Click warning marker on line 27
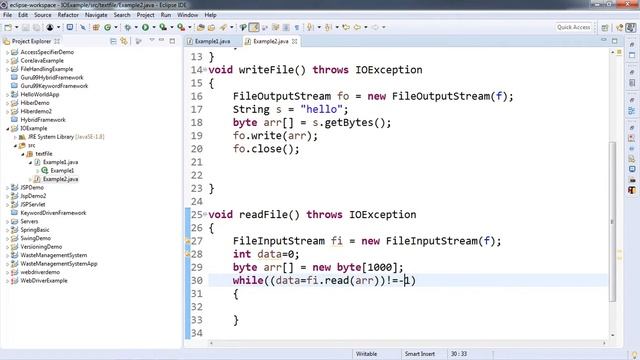 tap(187, 241)
